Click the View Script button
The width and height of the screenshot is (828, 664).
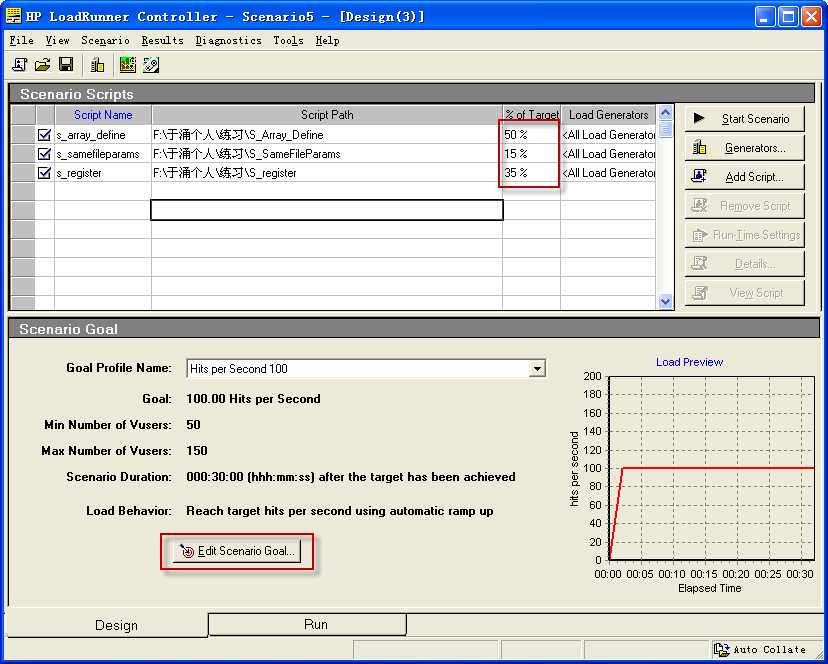745,293
